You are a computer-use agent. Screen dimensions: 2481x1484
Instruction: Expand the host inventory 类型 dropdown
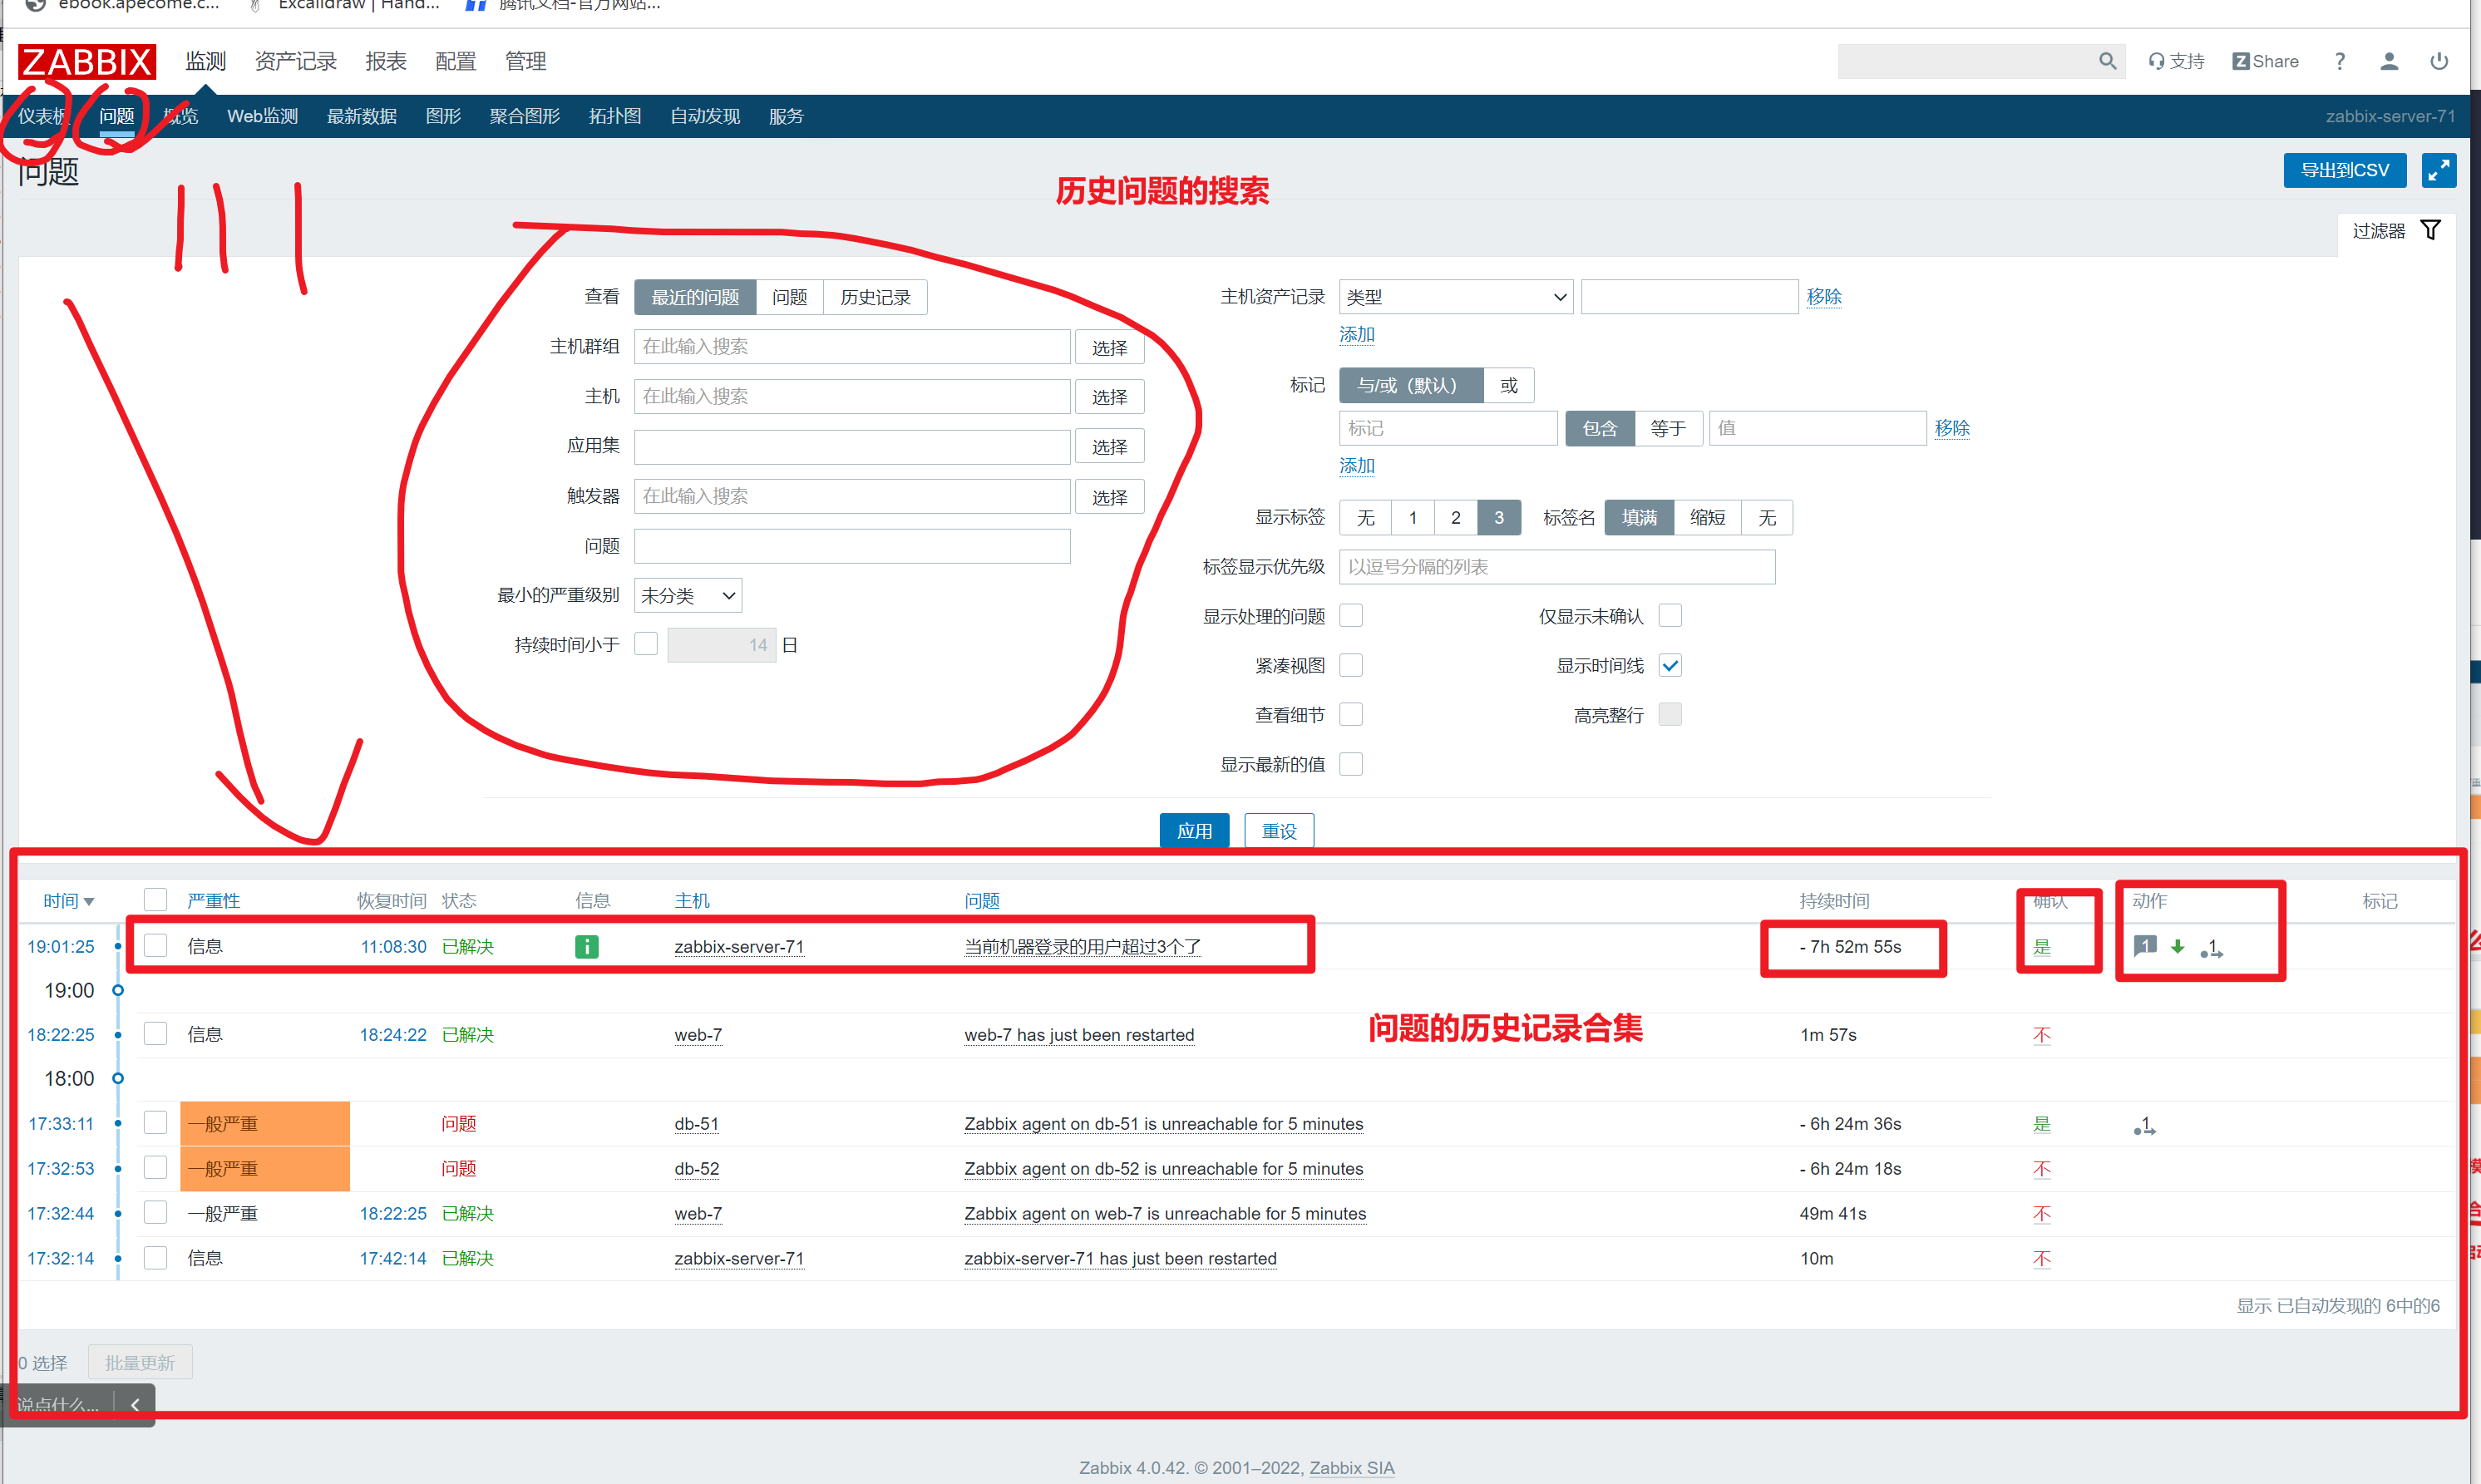pos(1455,297)
